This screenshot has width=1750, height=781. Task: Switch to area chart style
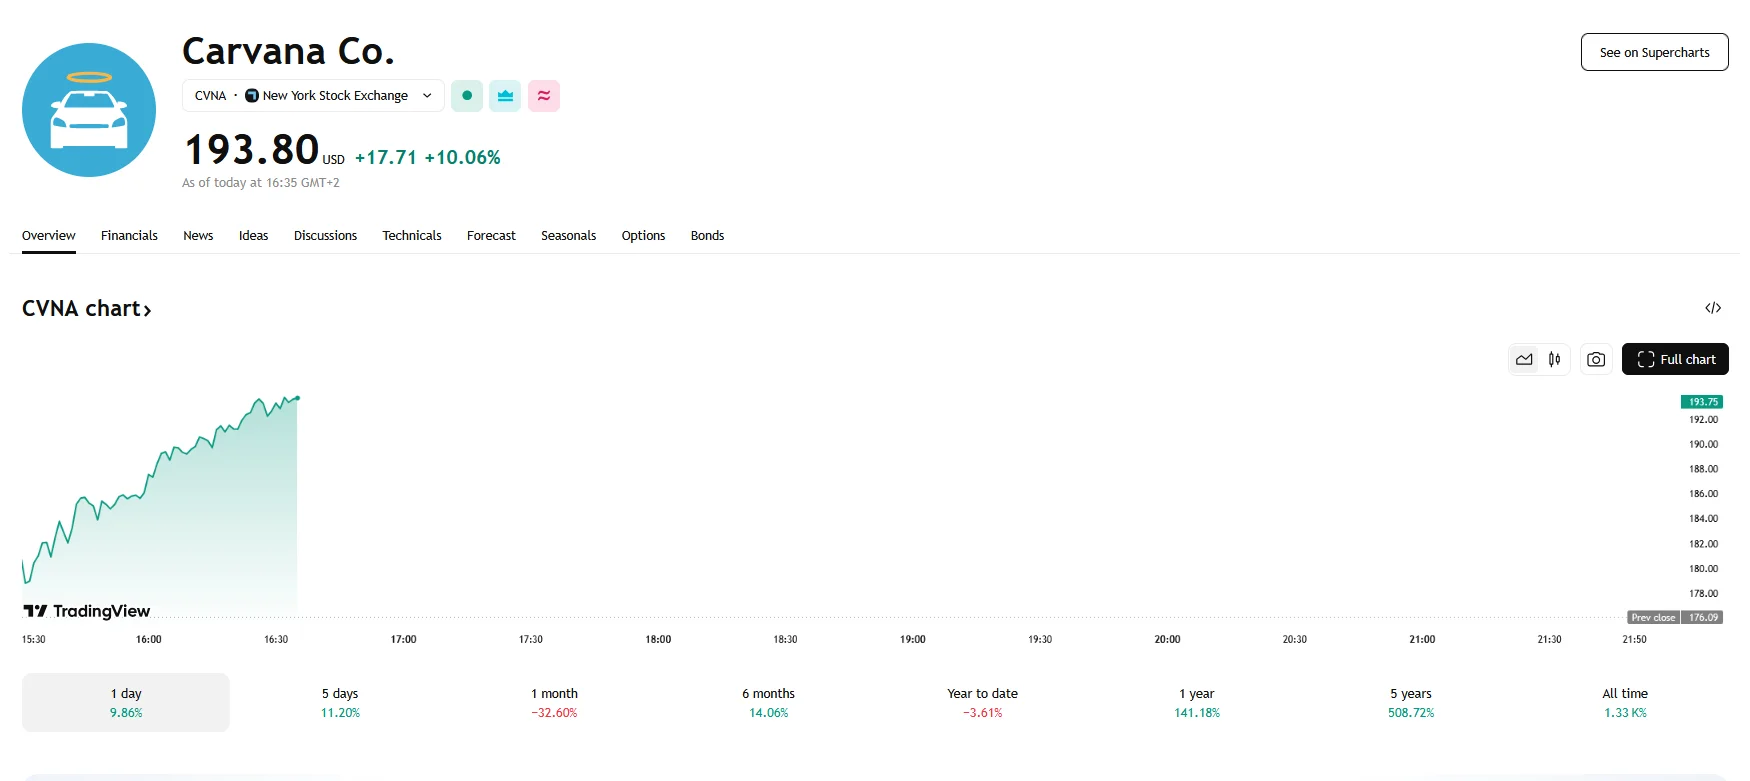[x=1524, y=359]
